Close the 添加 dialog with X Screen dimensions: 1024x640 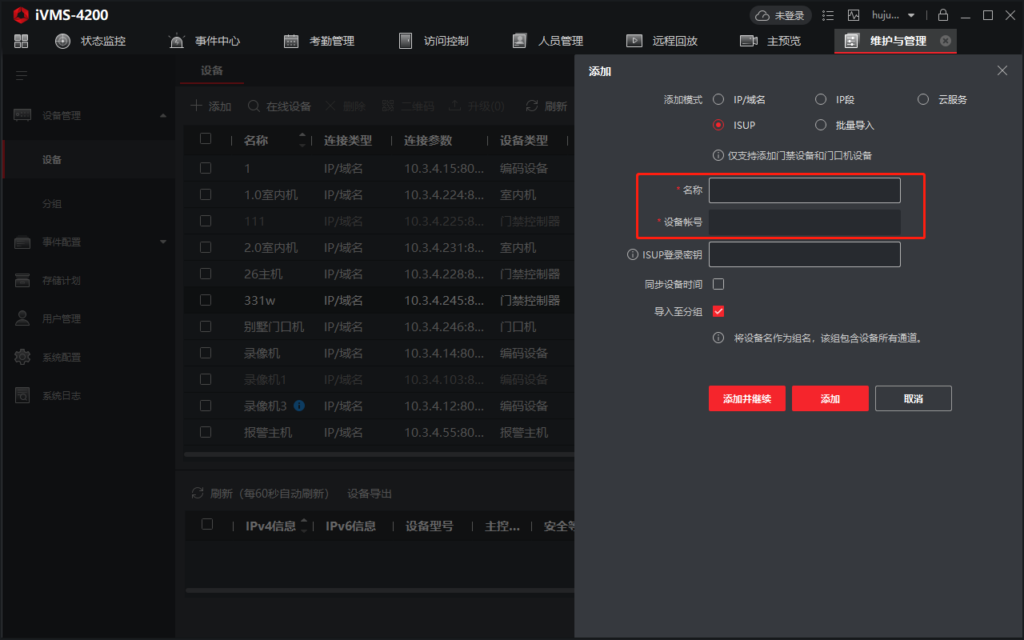pos(1002,71)
